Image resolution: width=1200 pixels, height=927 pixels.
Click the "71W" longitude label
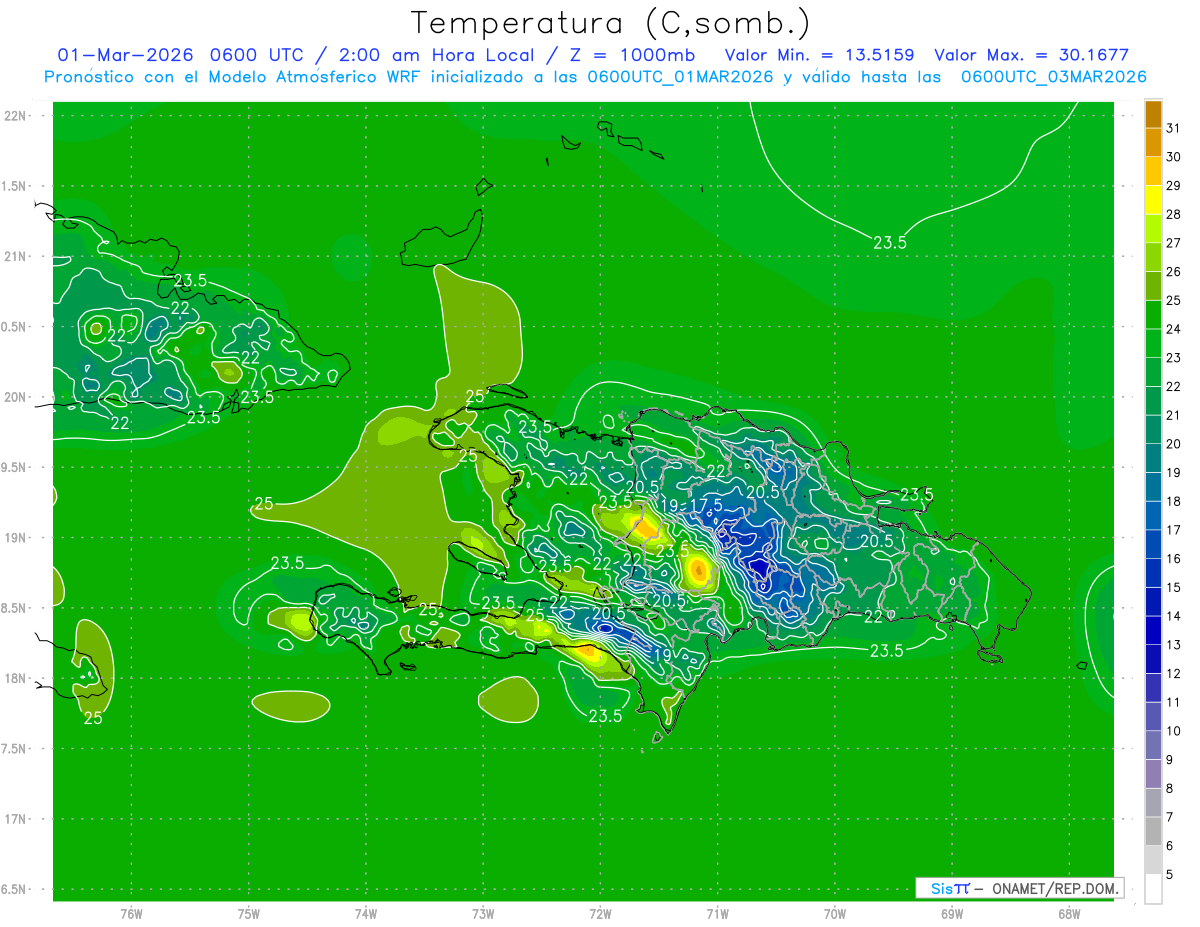717,914
